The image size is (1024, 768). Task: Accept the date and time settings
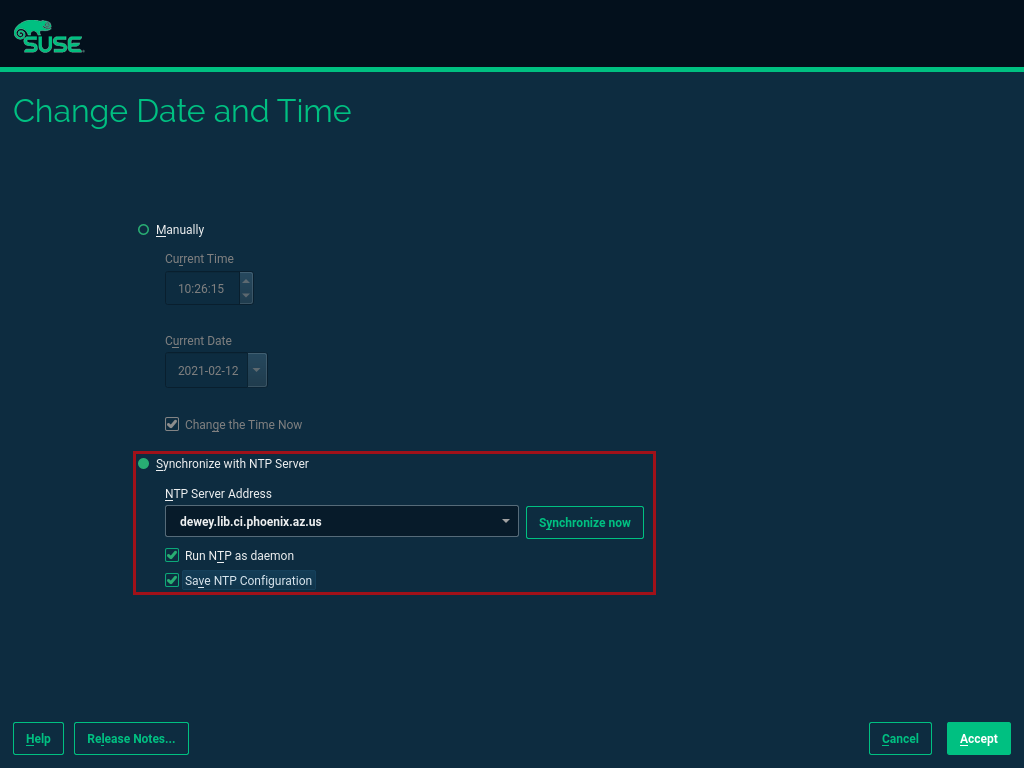point(978,738)
